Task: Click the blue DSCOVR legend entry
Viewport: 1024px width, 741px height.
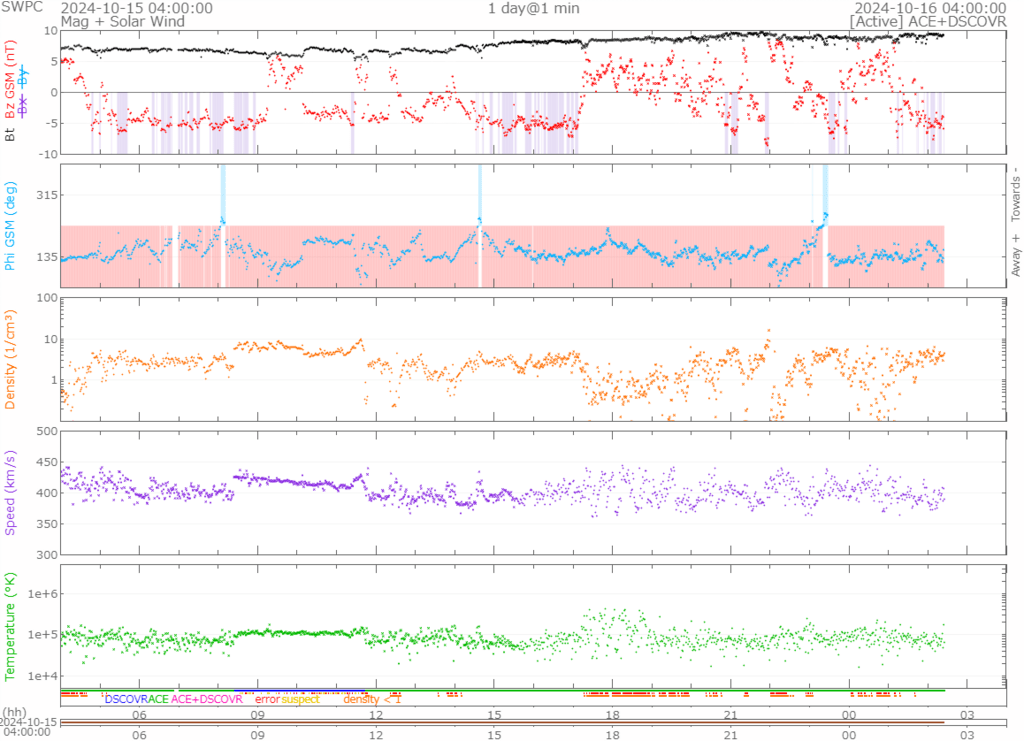Action: [x=126, y=699]
